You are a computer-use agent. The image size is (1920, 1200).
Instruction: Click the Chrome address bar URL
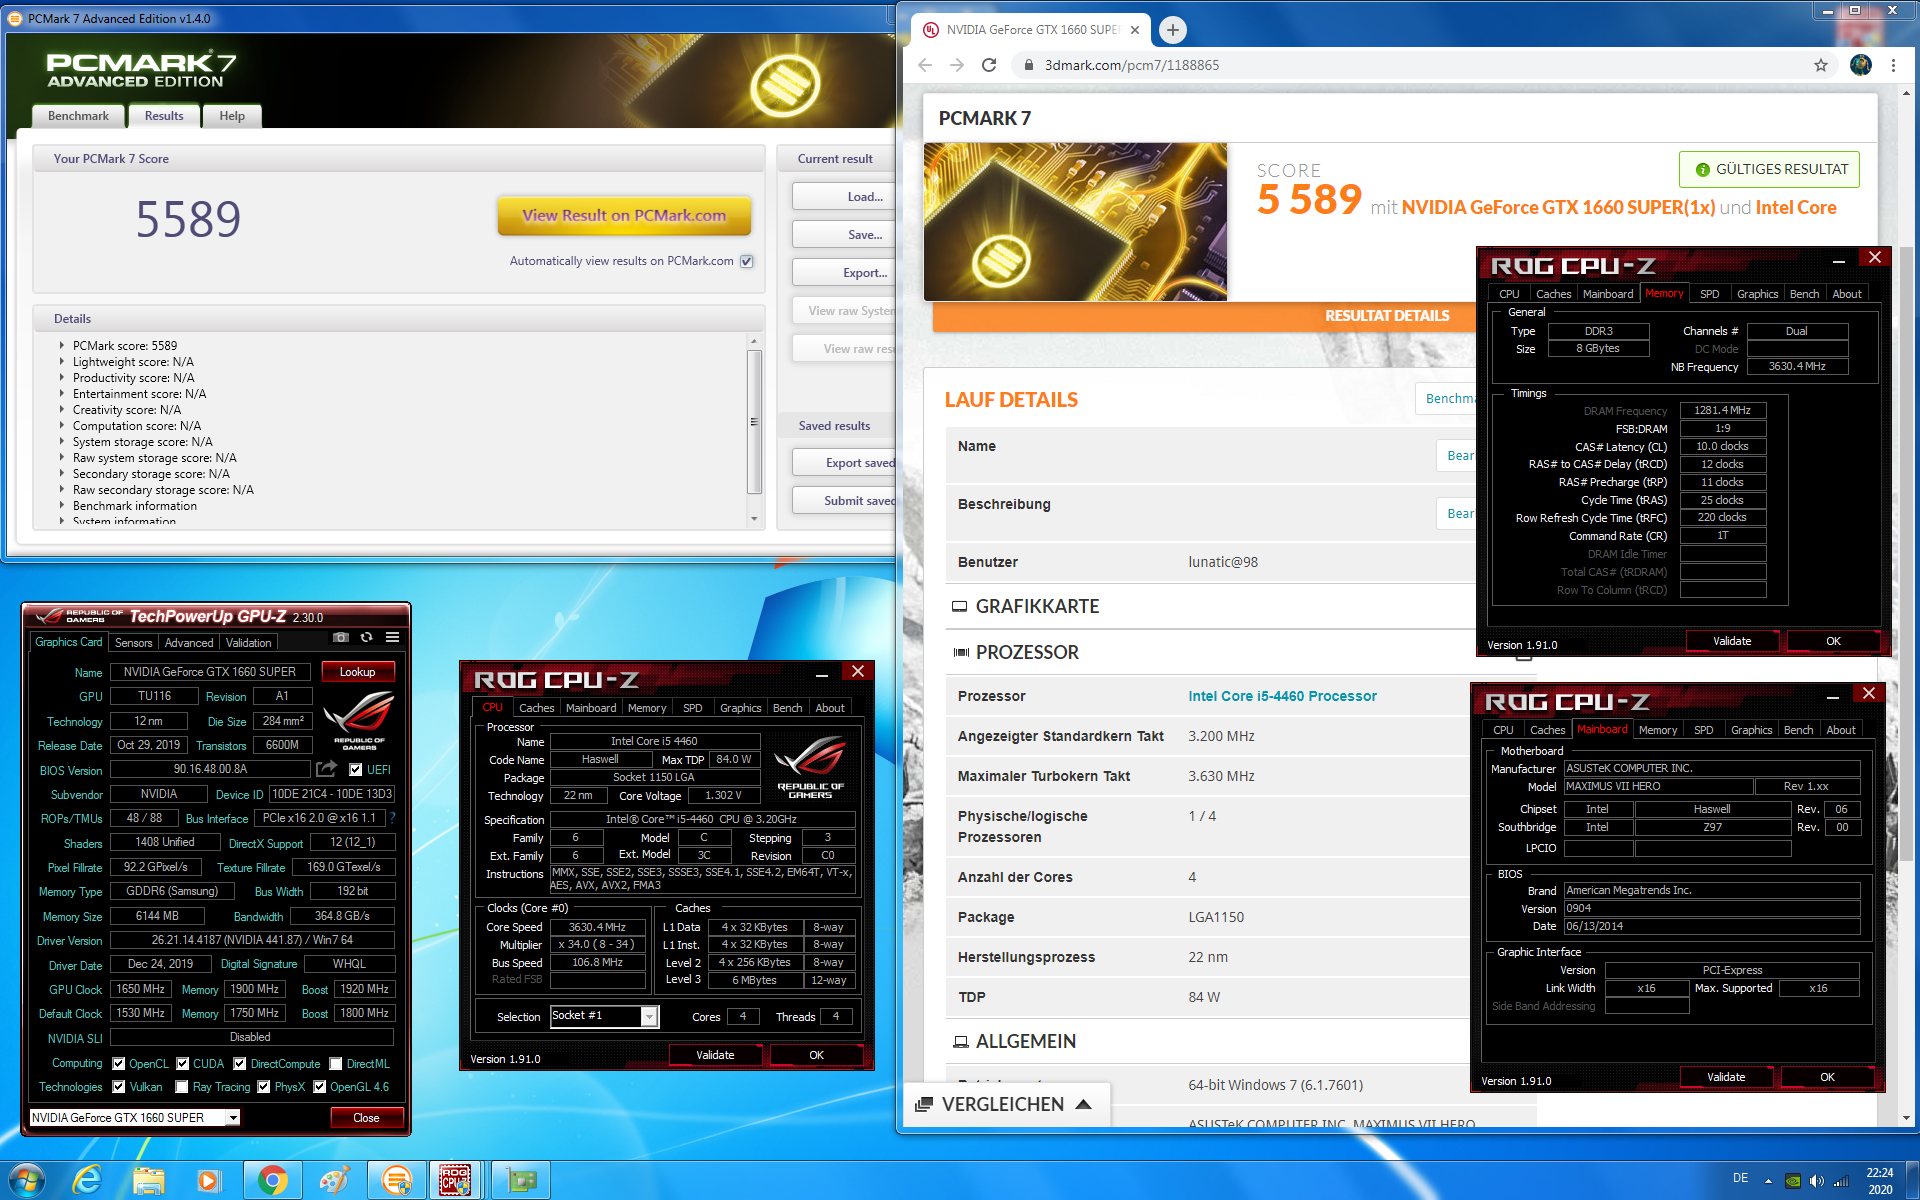point(1131,65)
